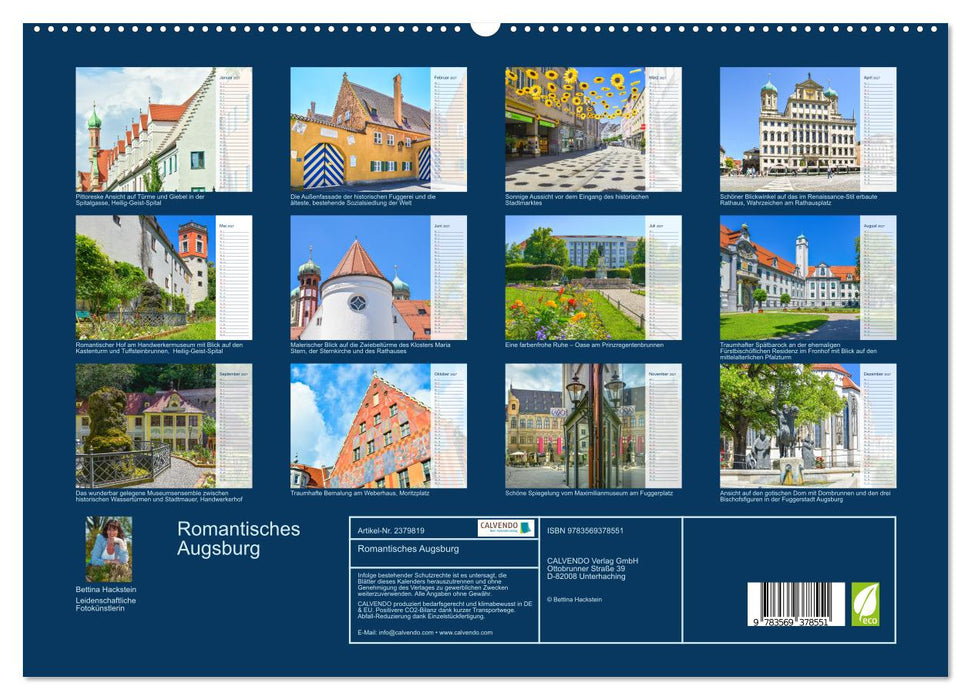Click 'CALVENDO Verlag GmbH'
971x700 pixels.
tap(593, 561)
